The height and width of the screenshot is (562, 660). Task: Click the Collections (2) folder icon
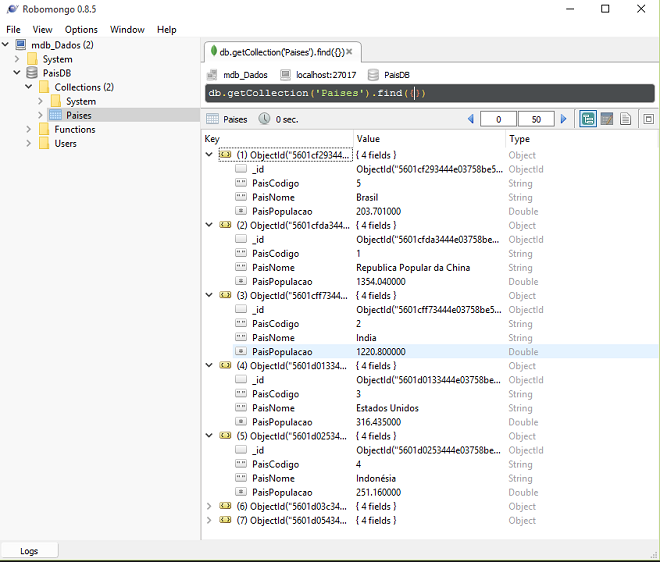click(44, 87)
